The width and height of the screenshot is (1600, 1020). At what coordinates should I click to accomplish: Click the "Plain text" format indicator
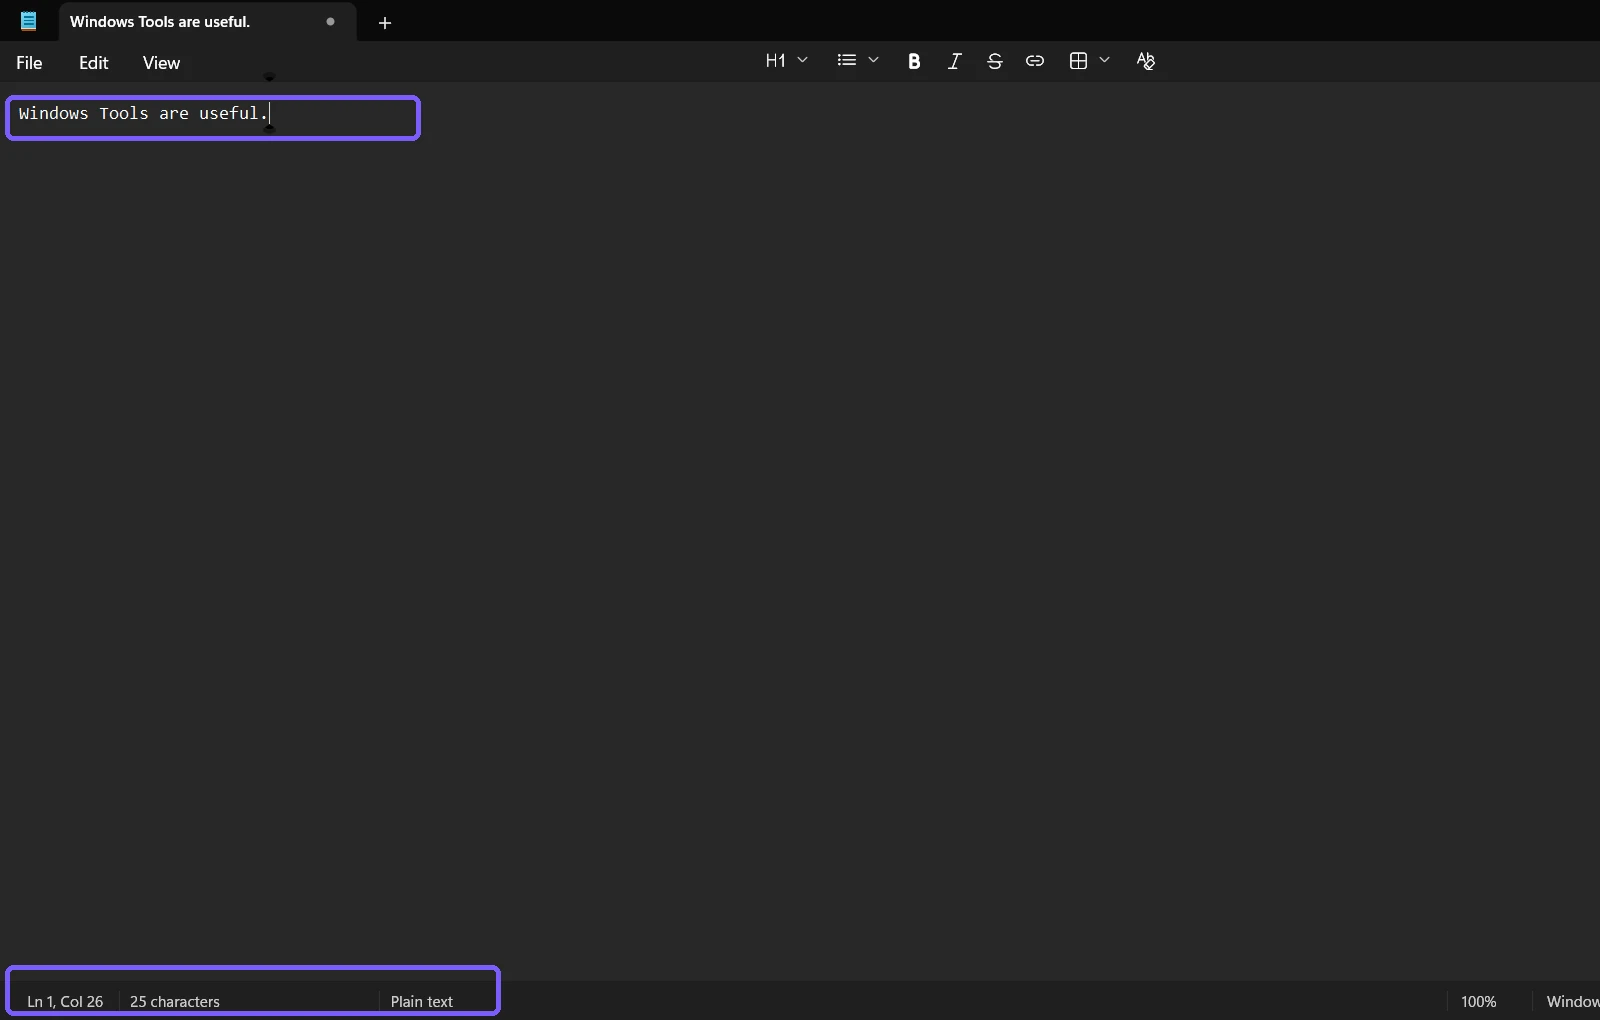(x=422, y=1001)
